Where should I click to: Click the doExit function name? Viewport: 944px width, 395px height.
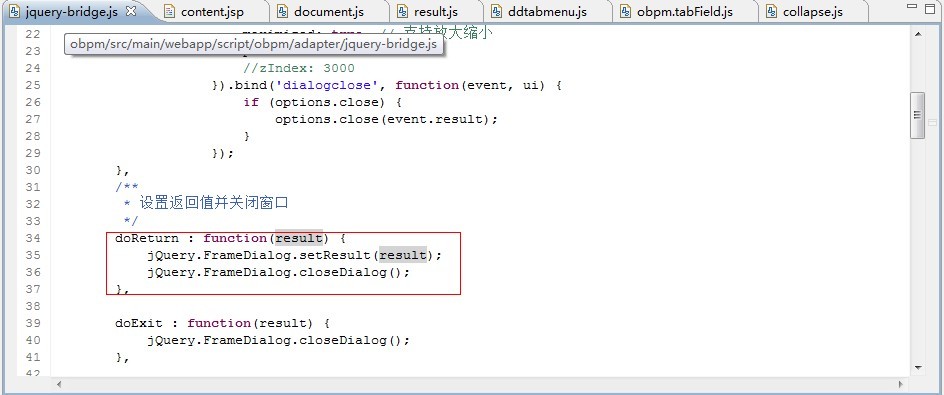pyautogui.click(x=138, y=323)
